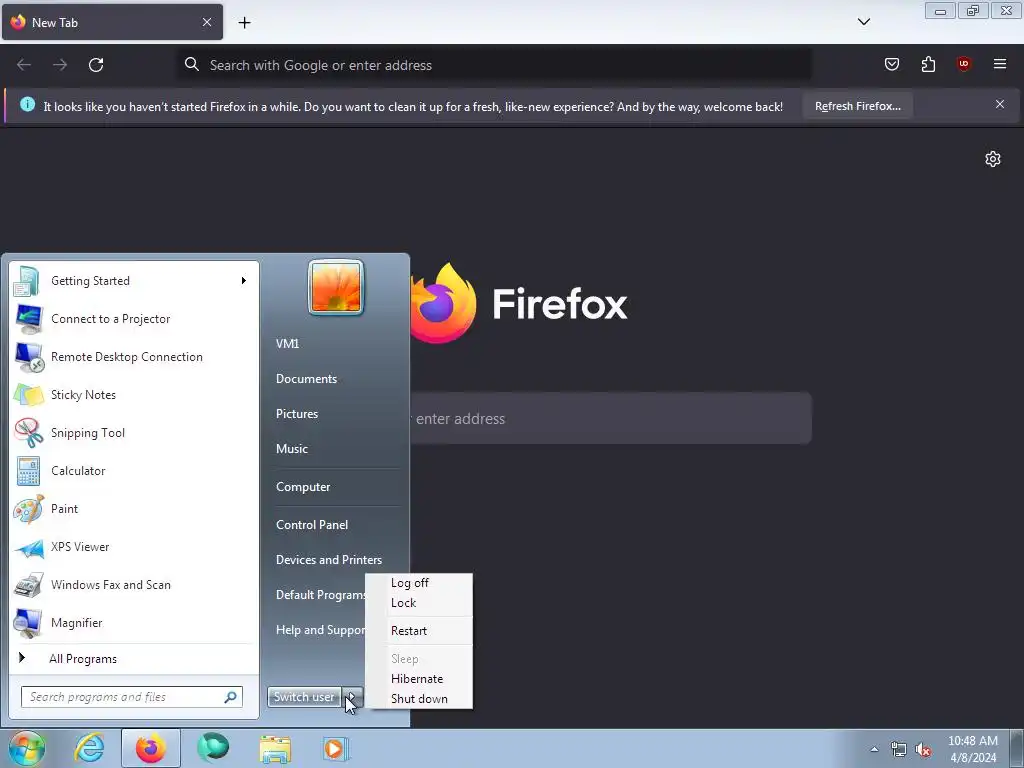1024x768 pixels.
Task: Open Computer from Start menu
Action: point(303,487)
